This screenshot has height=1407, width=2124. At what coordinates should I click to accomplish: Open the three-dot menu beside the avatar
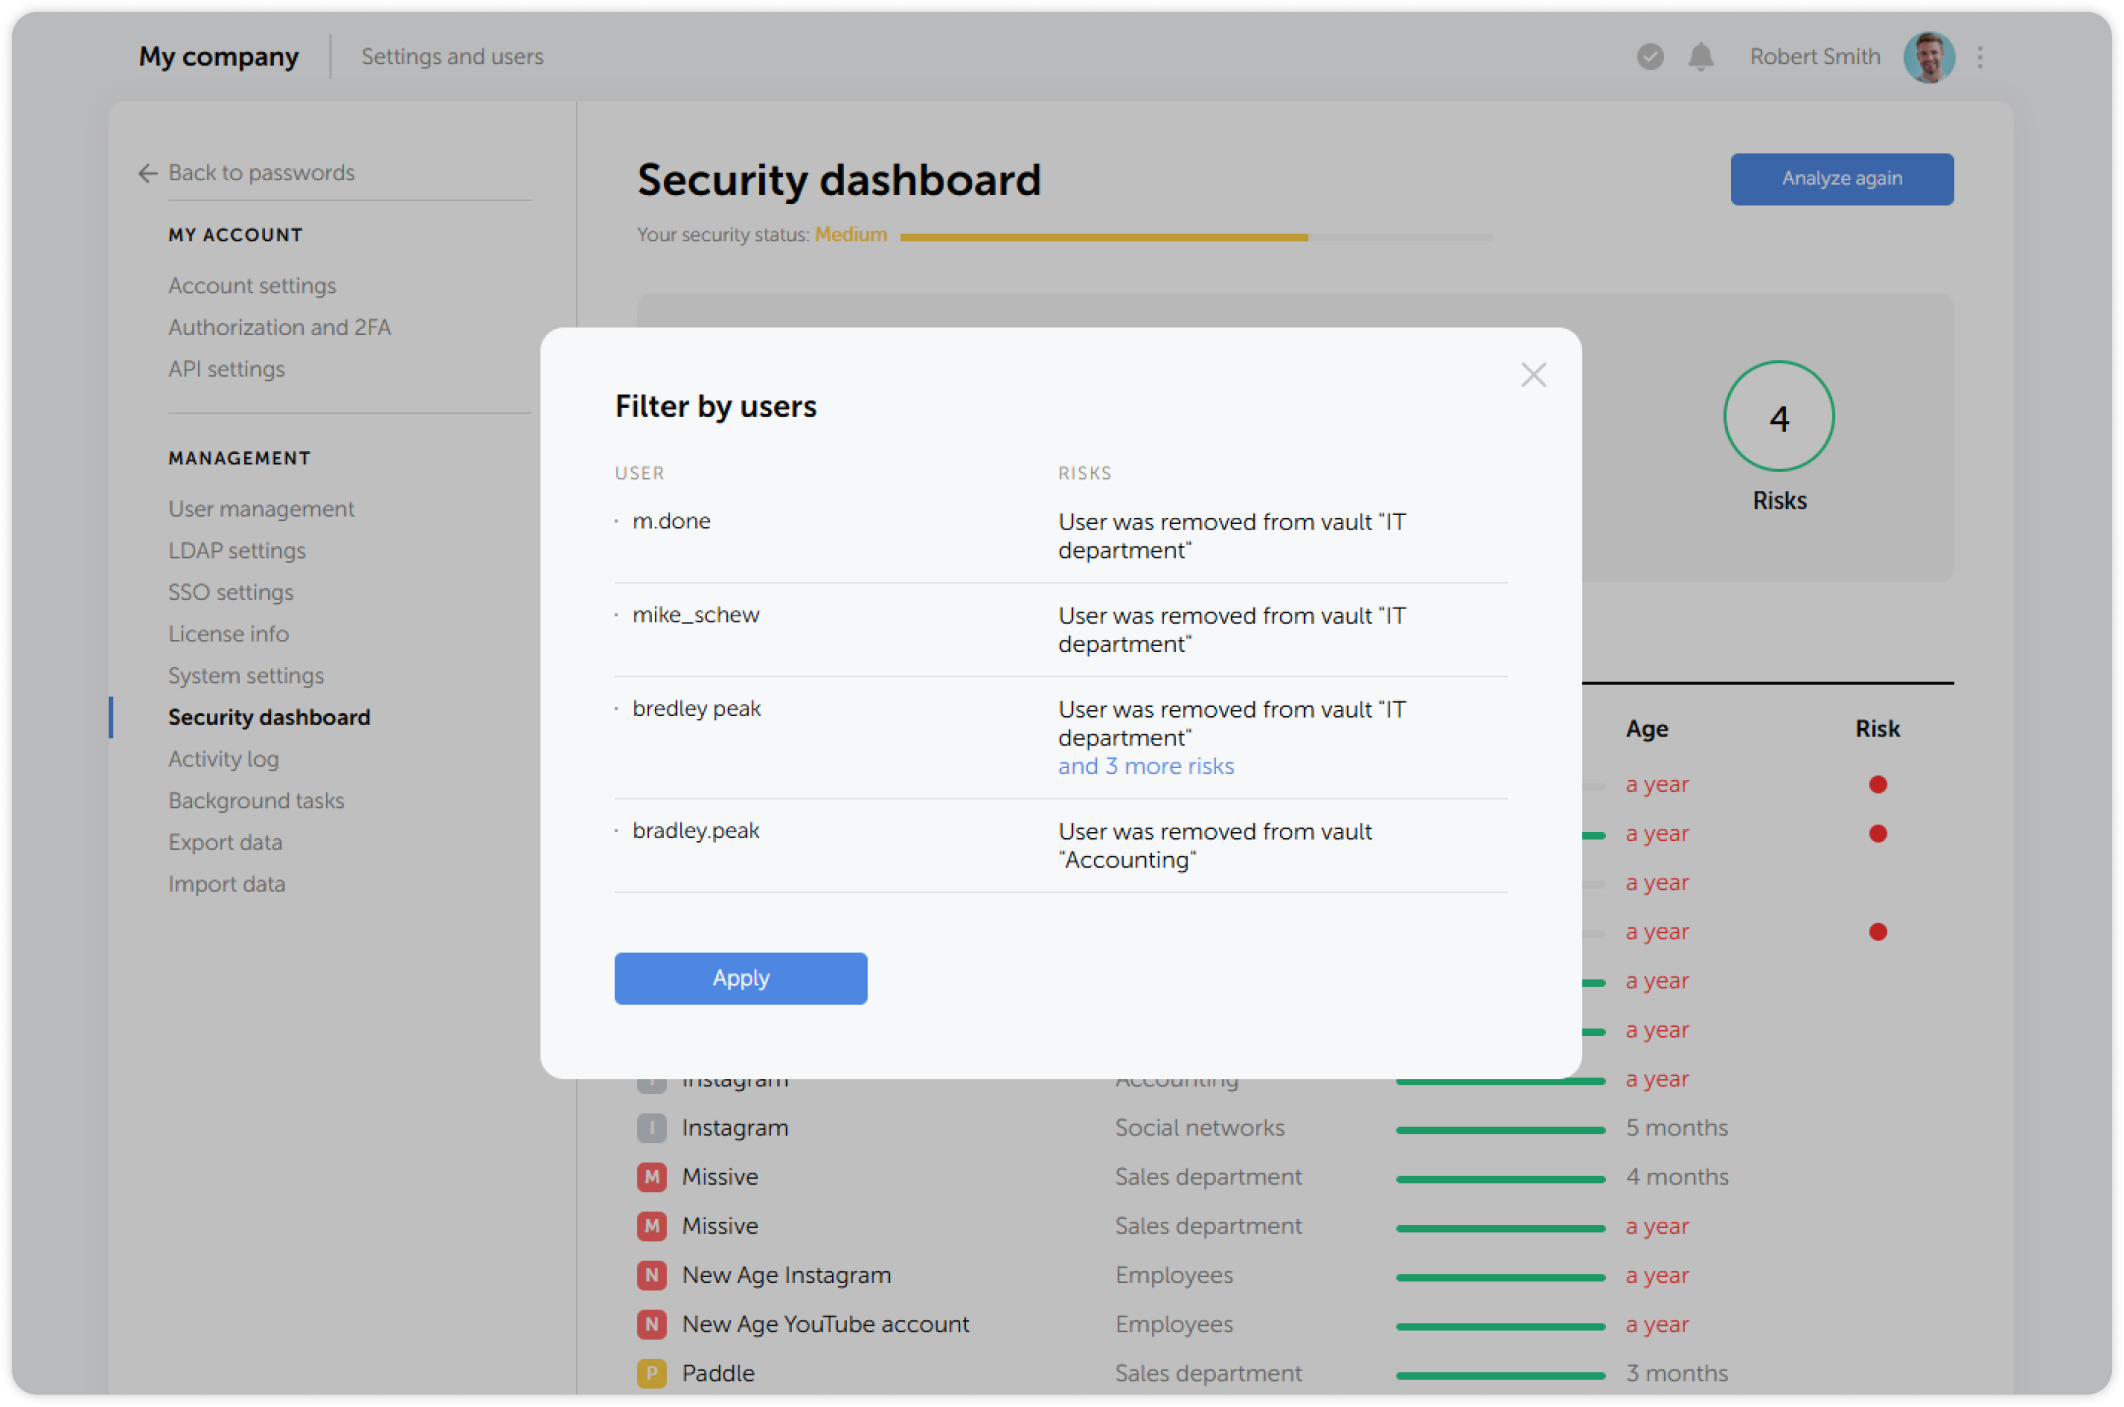(1980, 57)
